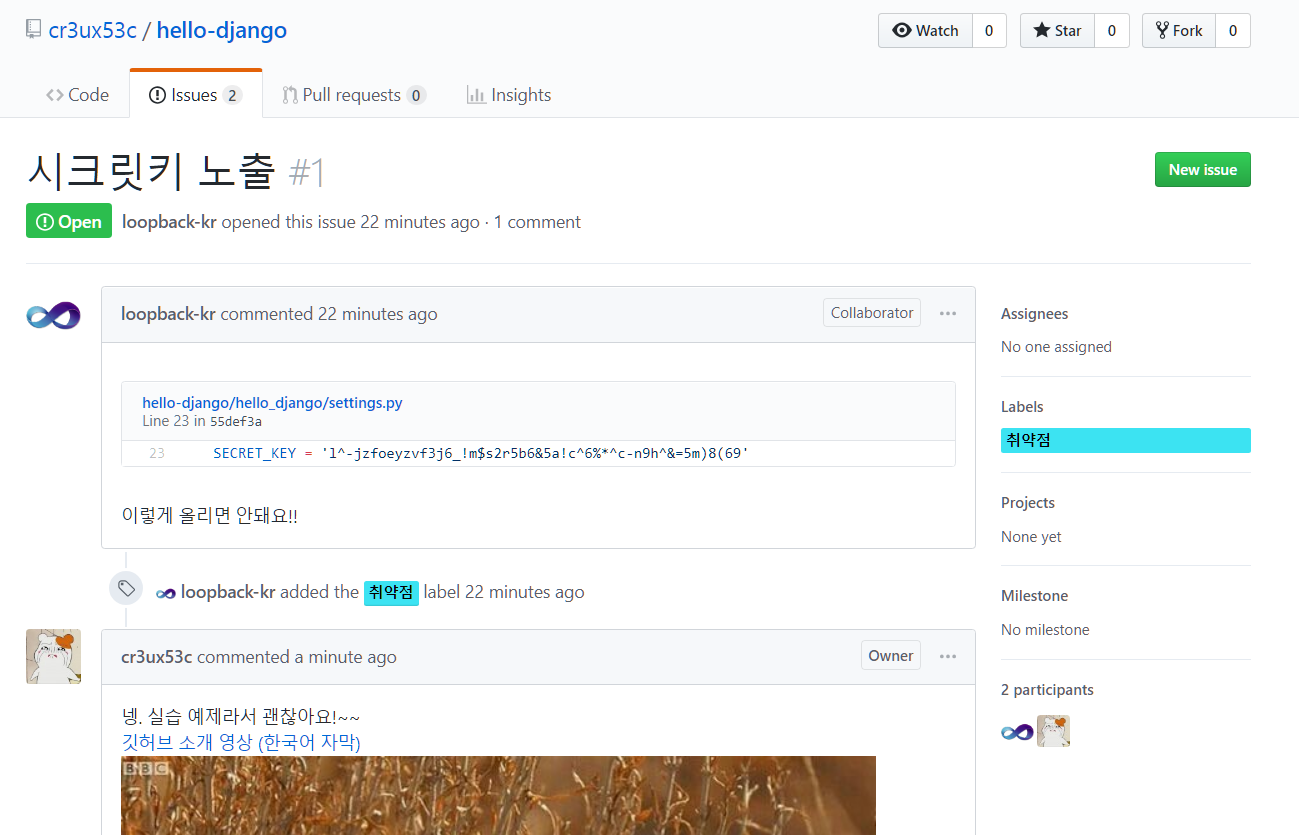Click the Owner badge

click(x=890, y=656)
